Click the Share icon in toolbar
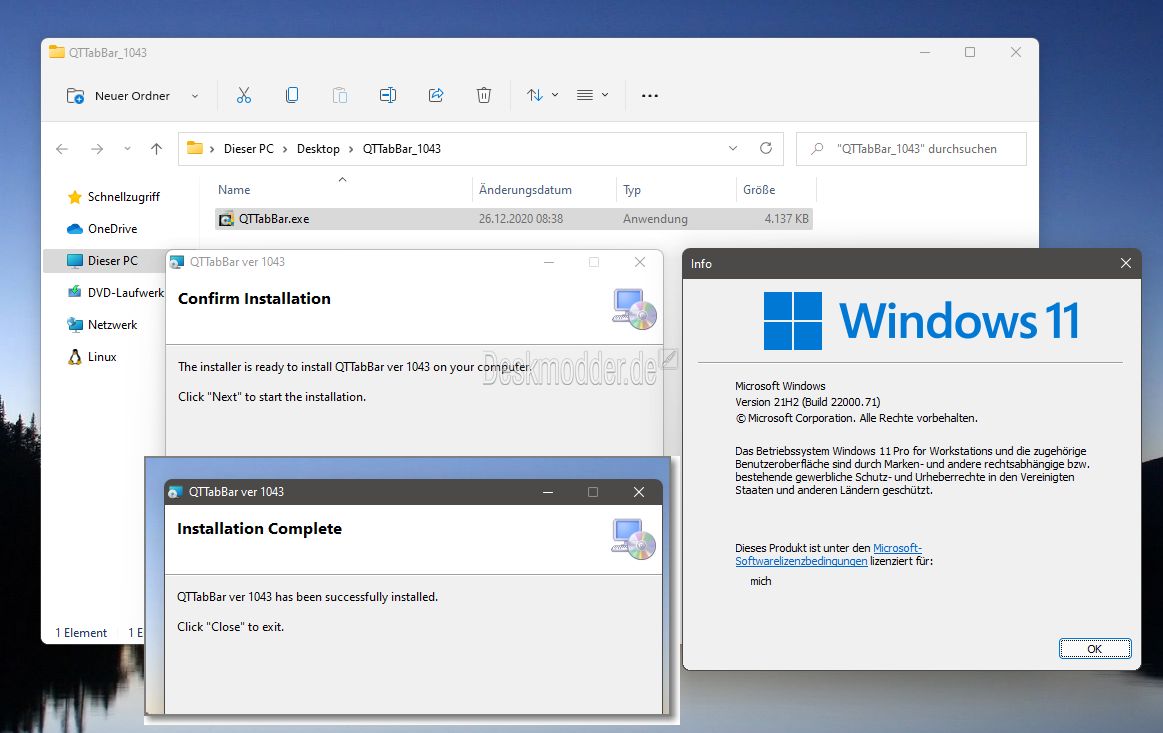The width and height of the screenshot is (1163, 733). click(x=436, y=95)
